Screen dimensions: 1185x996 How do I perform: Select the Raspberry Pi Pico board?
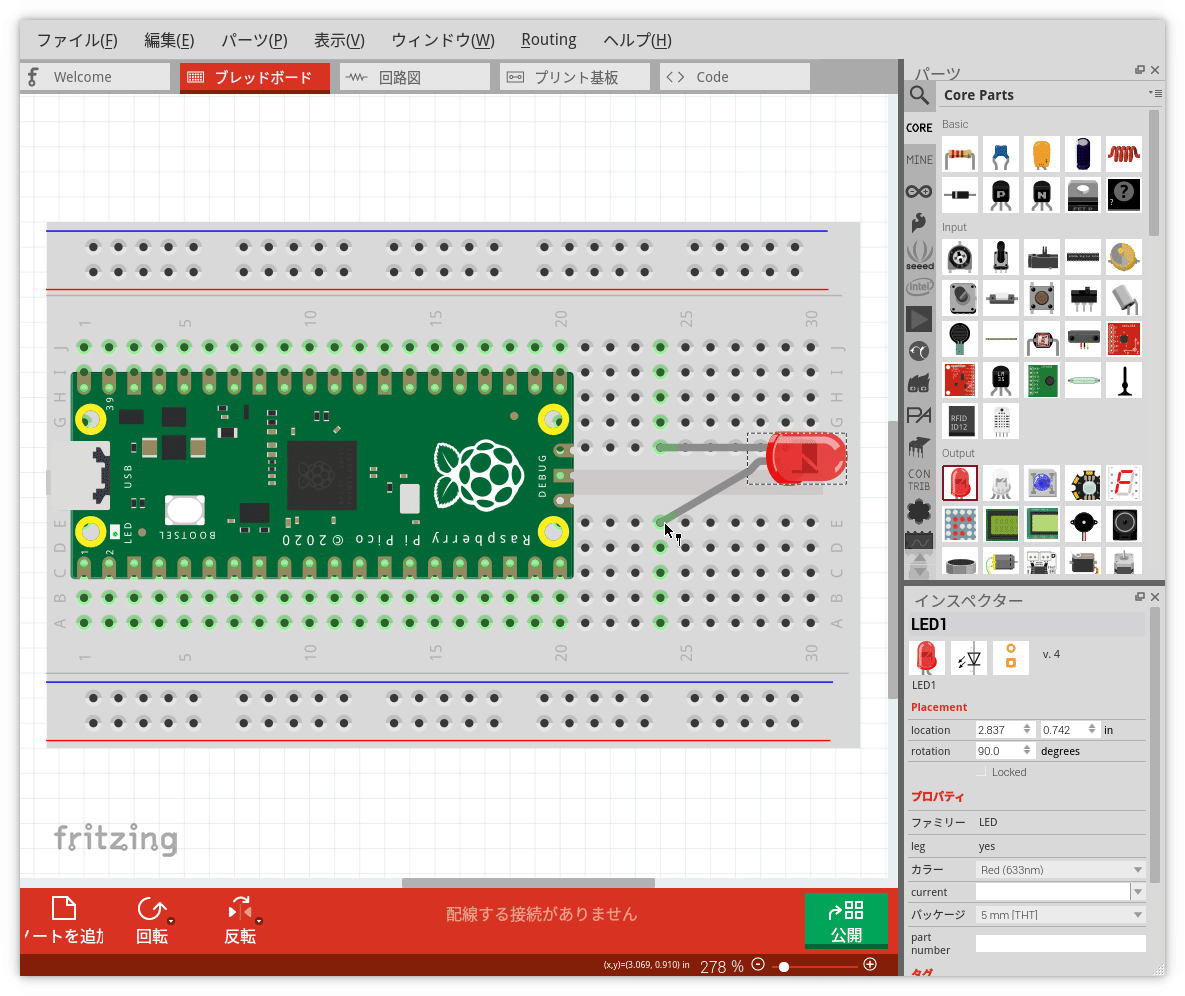click(323, 473)
